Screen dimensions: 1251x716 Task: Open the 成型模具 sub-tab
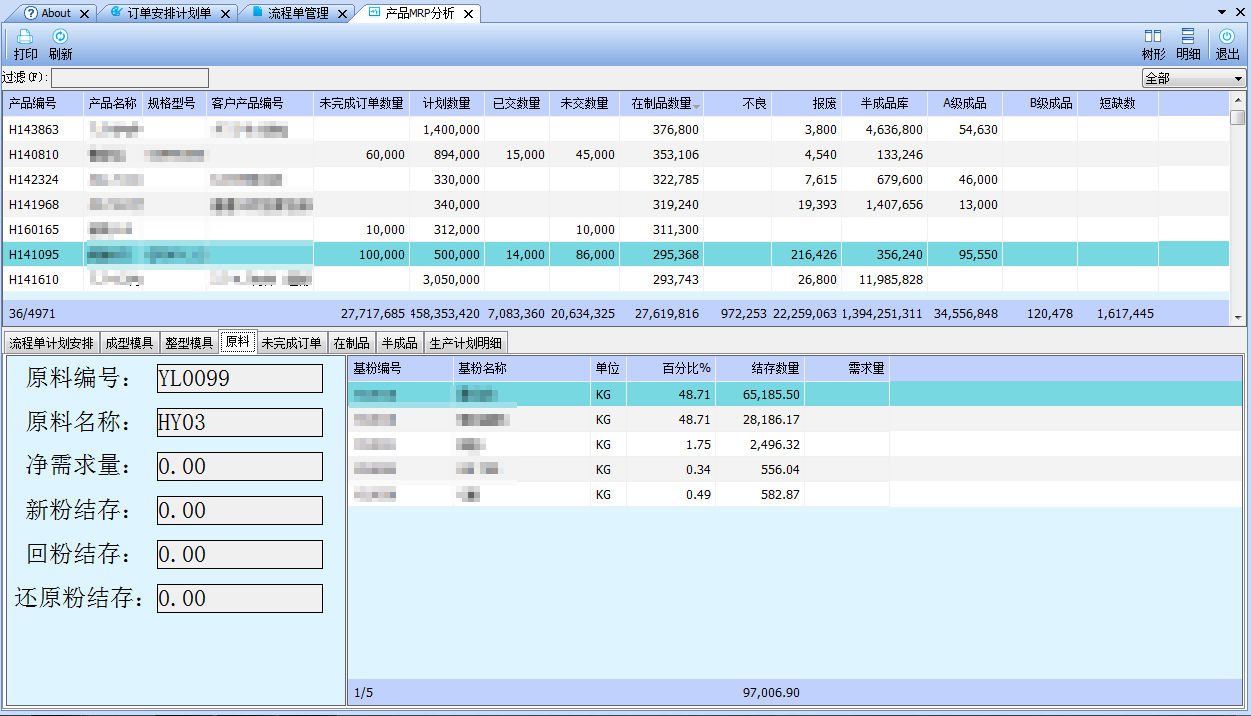pos(129,343)
